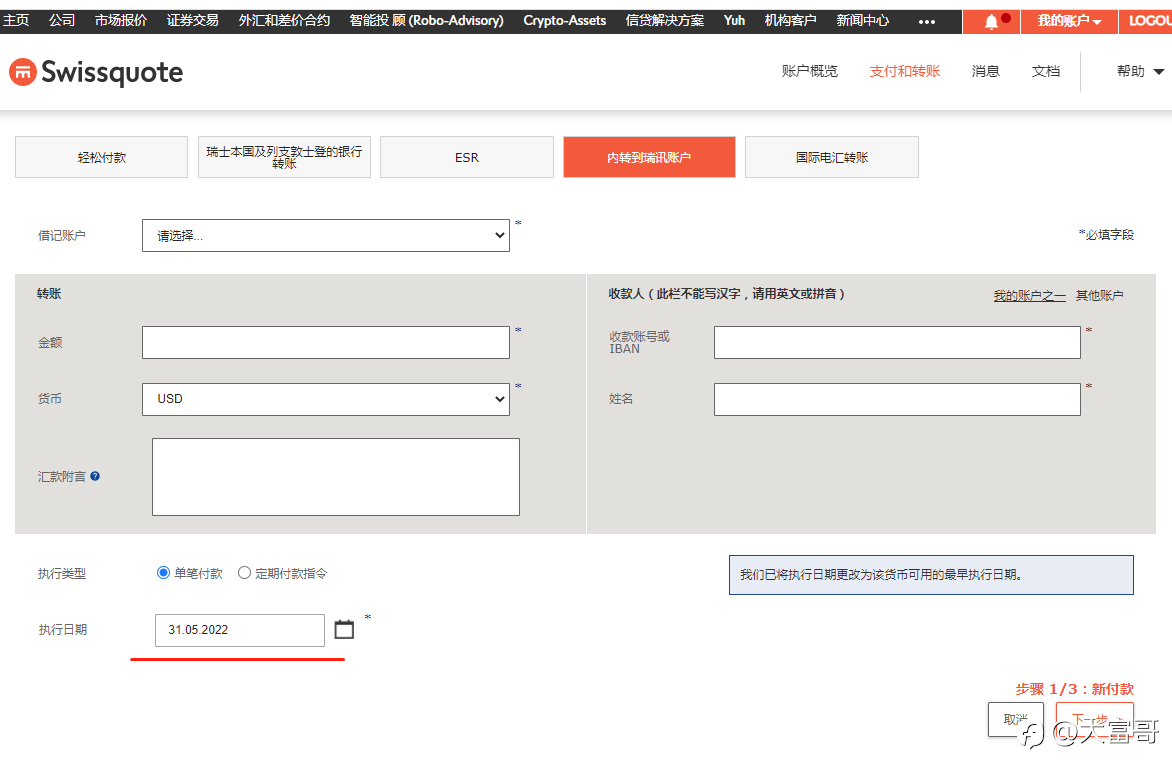Expand the 帮助 help dropdown
1172x779 pixels.
click(x=1140, y=71)
